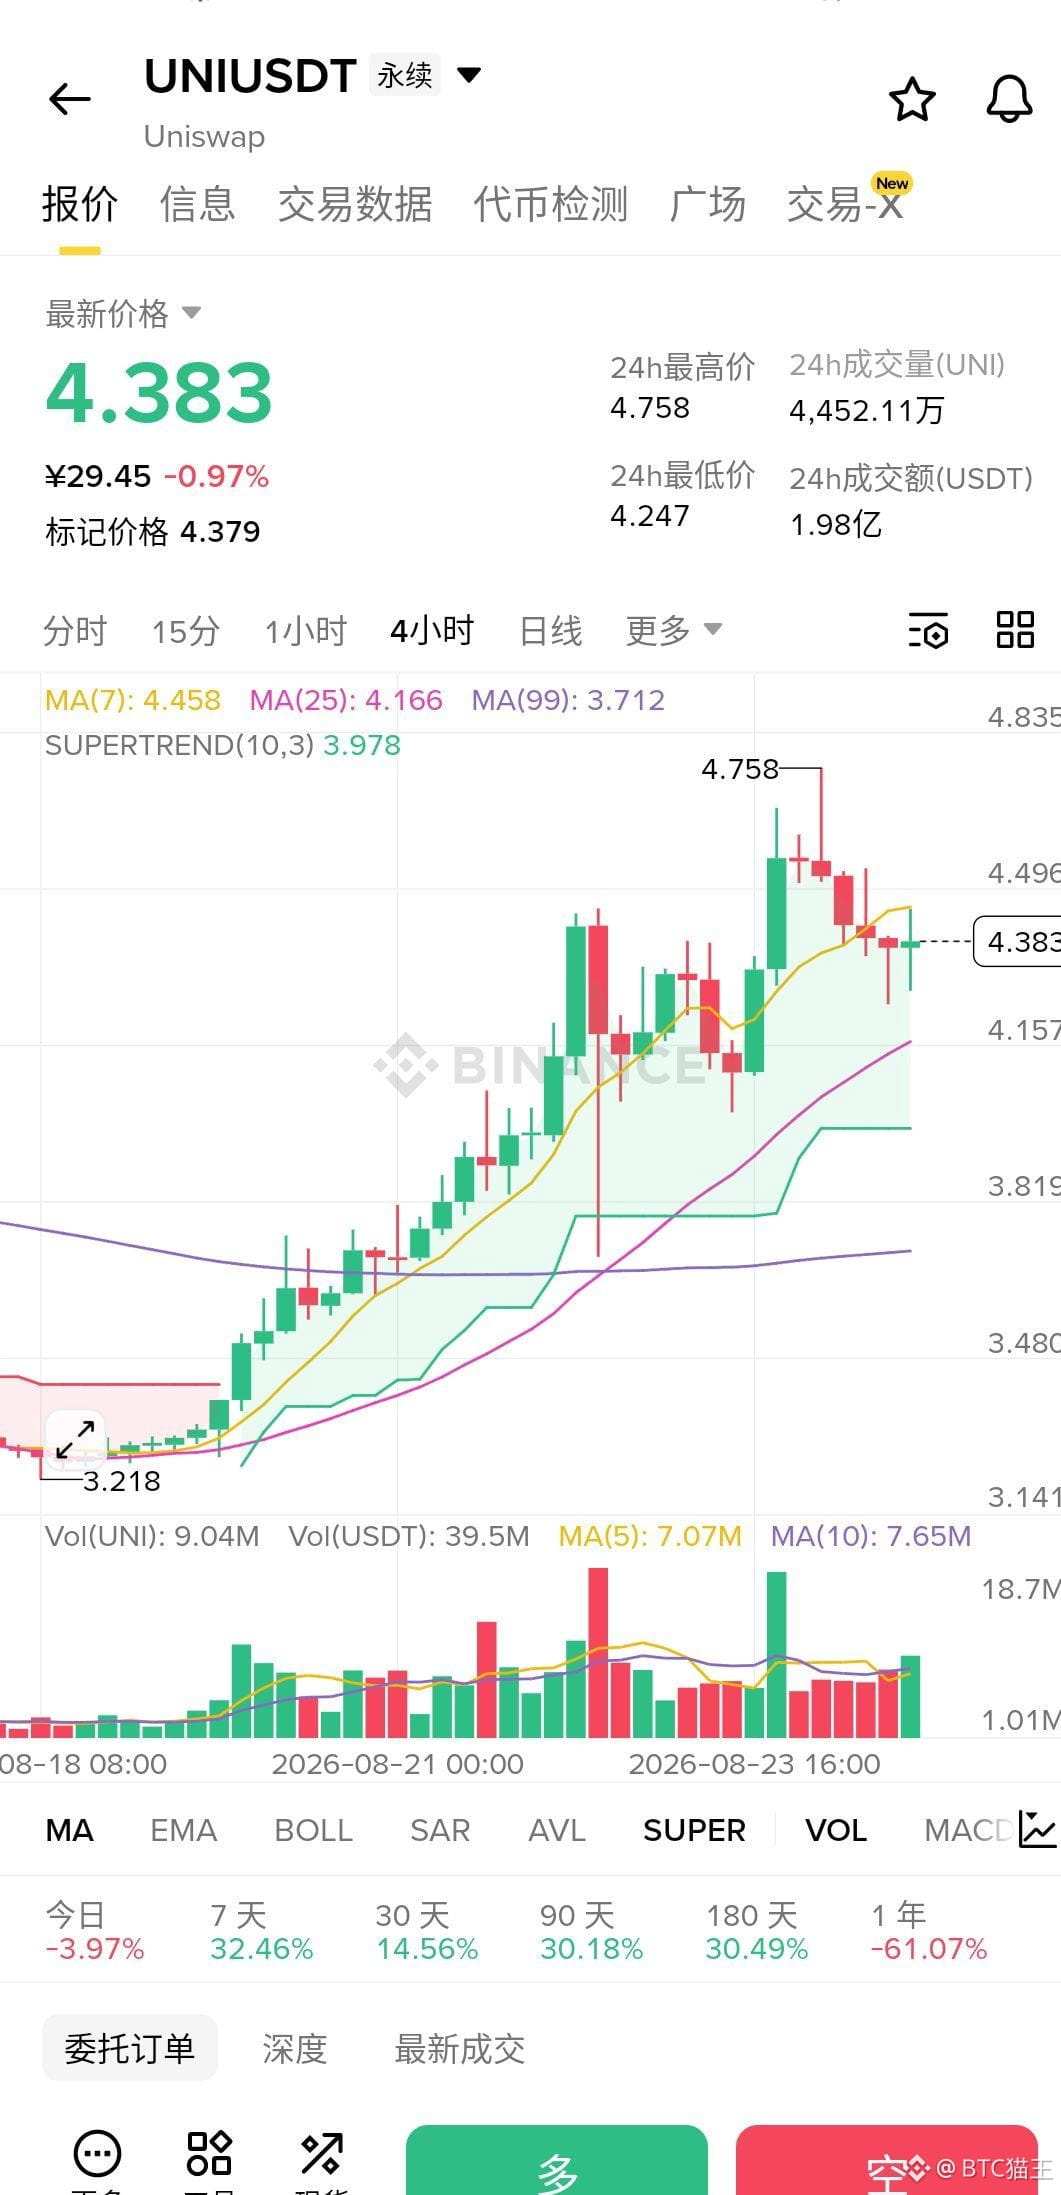Image resolution: width=1061 pixels, height=2195 pixels.
Task: Open price alerts via the bell icon
Action: pyautogui.click(x=1009, y=100)
